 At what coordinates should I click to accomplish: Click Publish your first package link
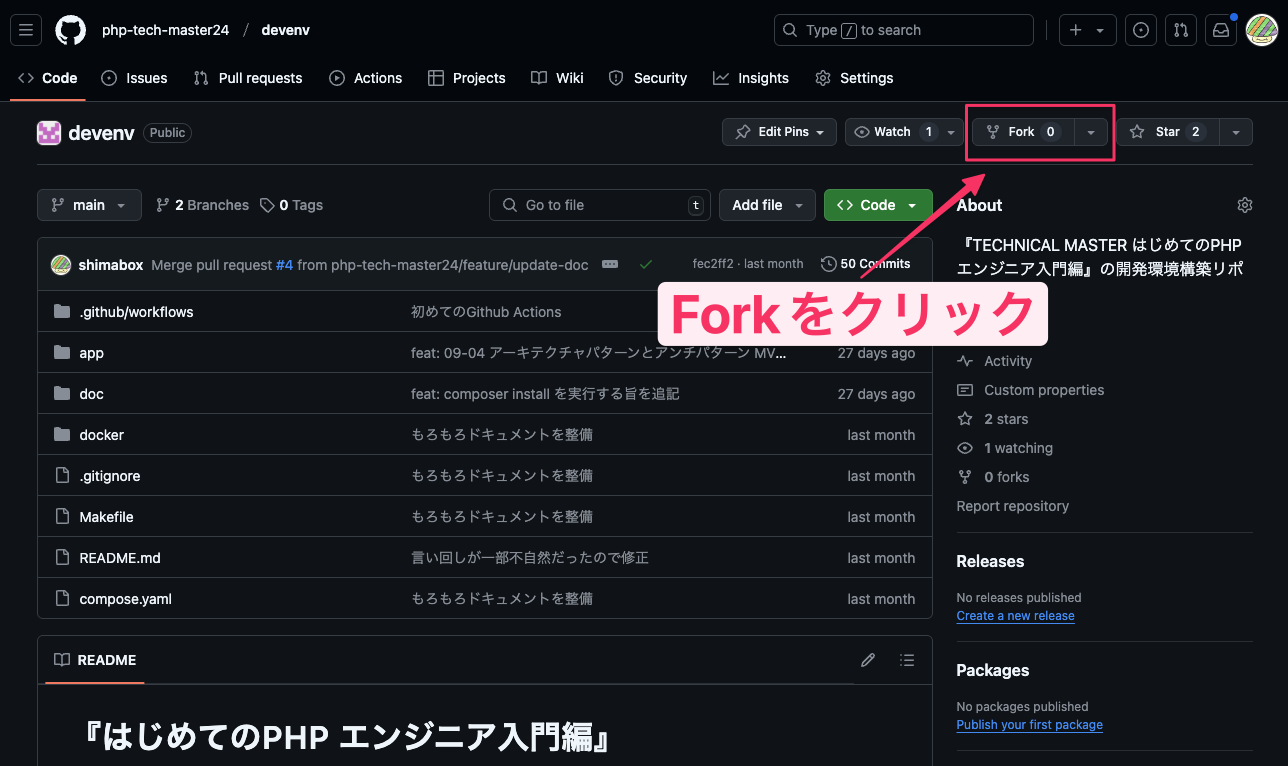[x=1029, y=725]
